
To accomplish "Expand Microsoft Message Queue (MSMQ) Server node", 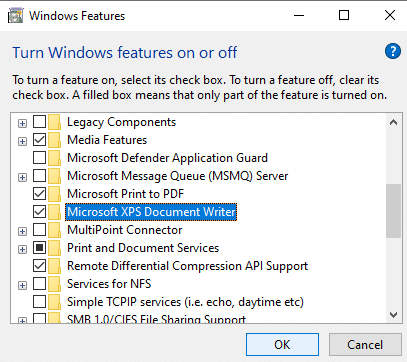I will [22, 178].
